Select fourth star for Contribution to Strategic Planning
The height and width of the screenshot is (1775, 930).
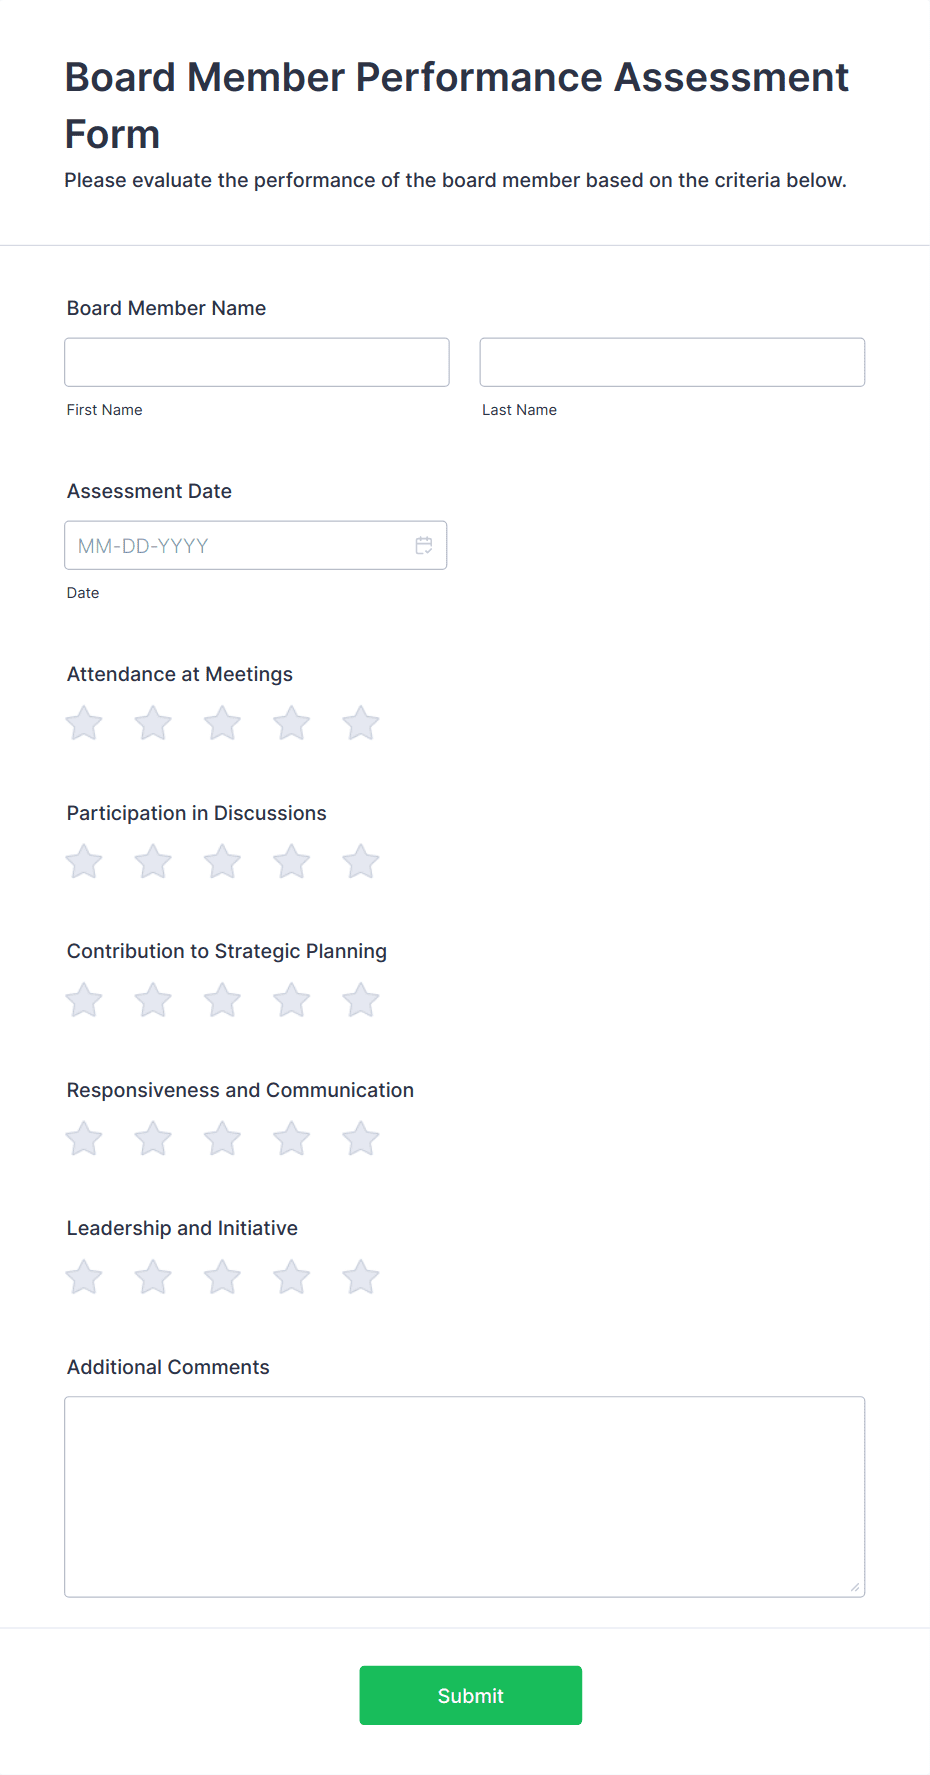pyautogui.click(x=292, y=1000)
